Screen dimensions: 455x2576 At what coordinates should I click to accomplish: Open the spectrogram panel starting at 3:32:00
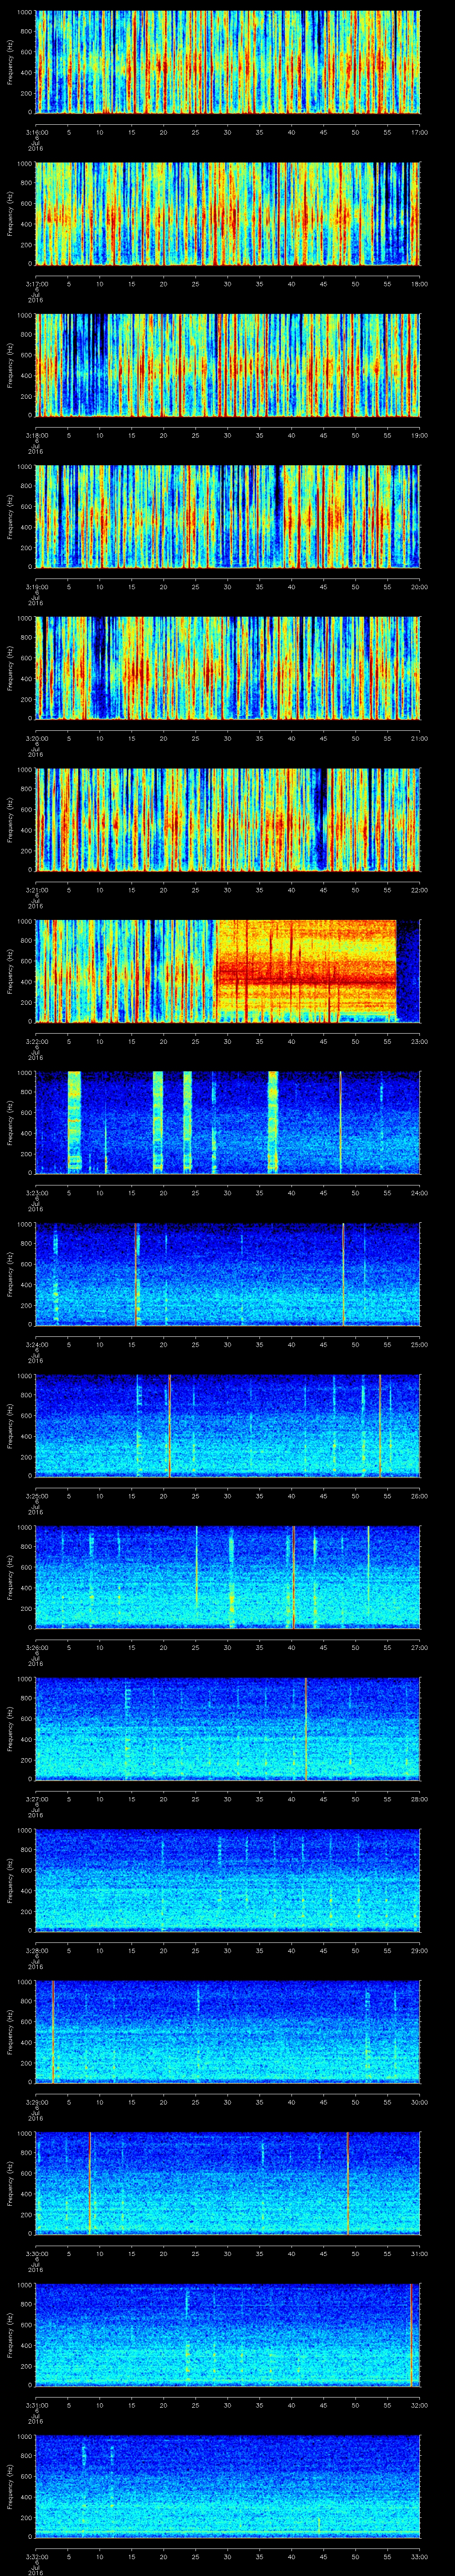click(228, 2486)
